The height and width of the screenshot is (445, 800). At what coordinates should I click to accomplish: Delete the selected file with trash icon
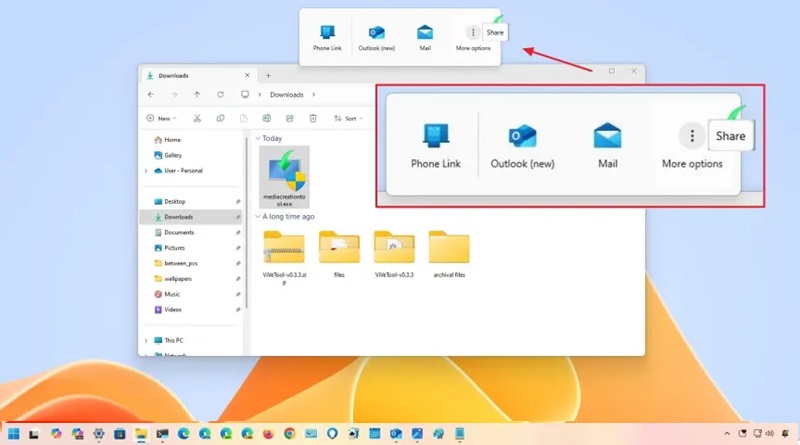(313, 118)
